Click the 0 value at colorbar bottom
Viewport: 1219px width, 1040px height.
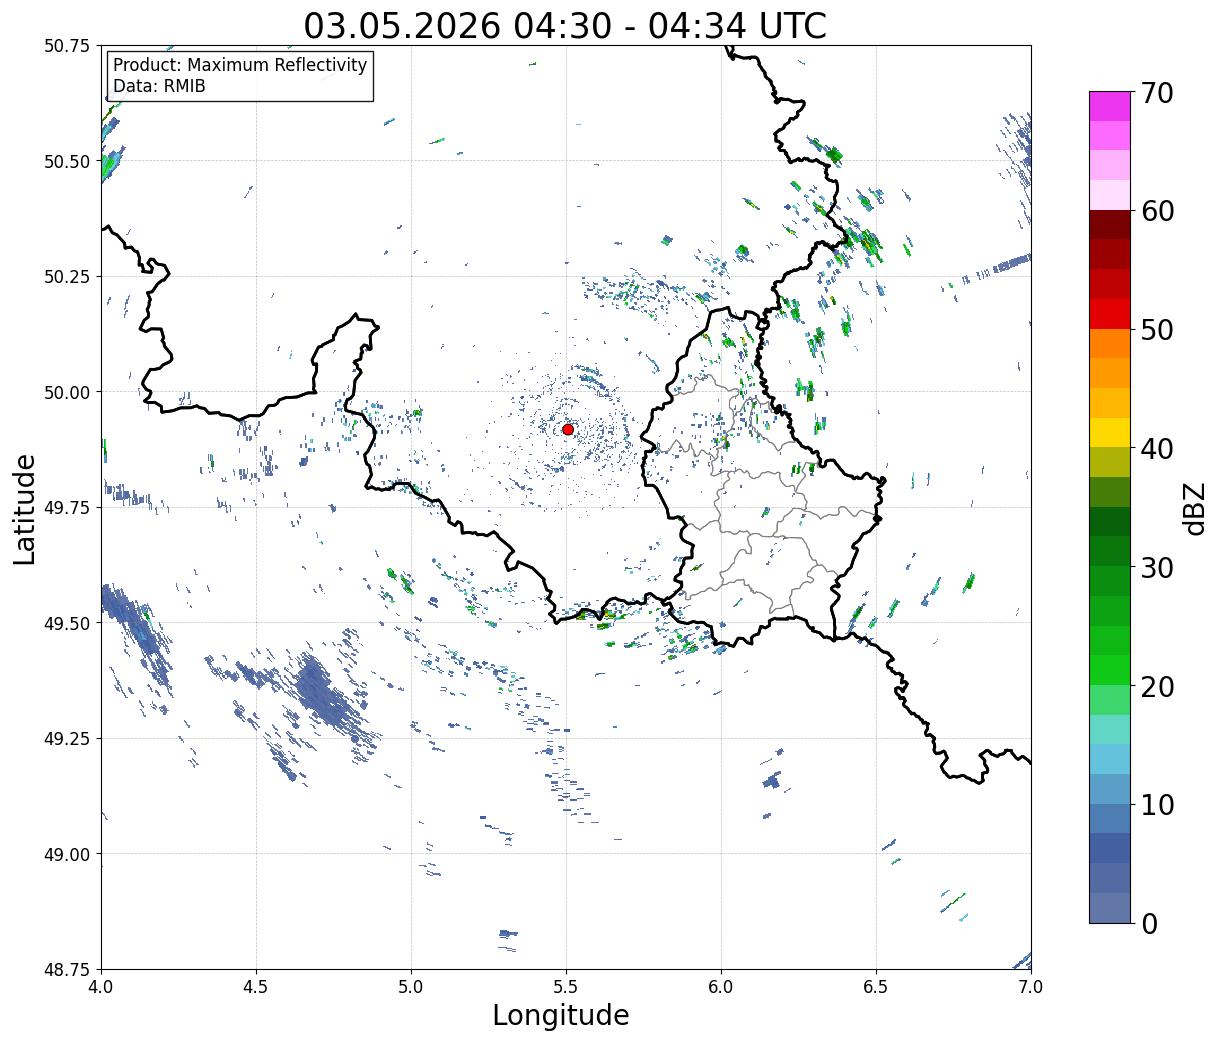1150,924
